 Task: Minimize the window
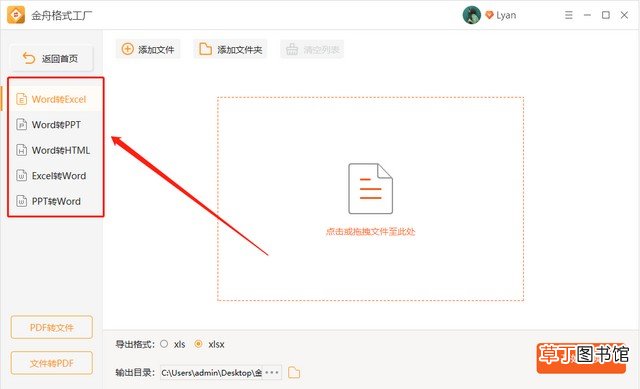[x=587, y=15]
